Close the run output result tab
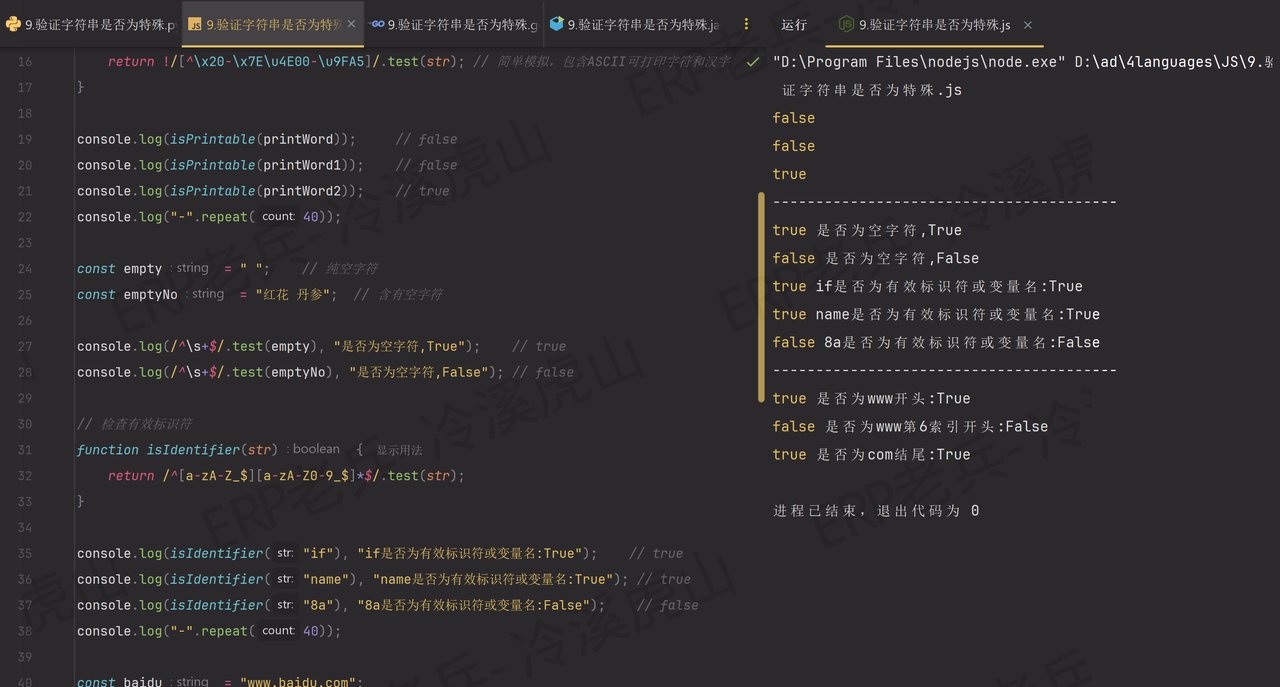This screenshot has width=1280, height=687. (x=1027, y=25)
